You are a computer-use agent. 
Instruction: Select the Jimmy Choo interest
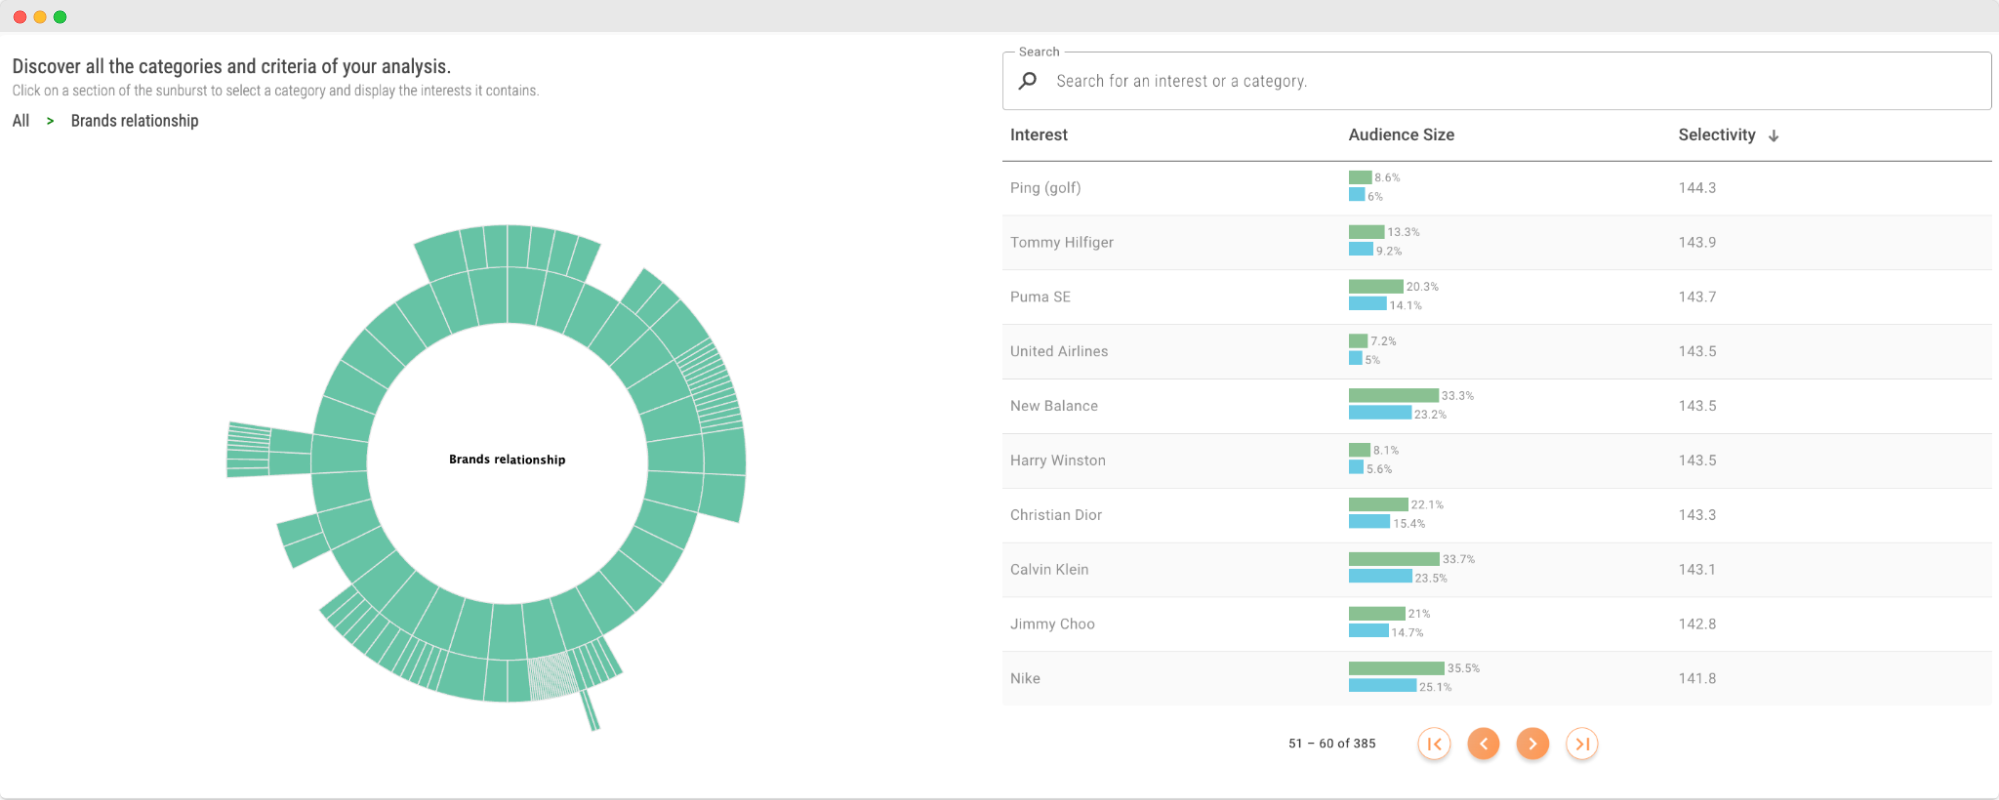(1052, 624)
